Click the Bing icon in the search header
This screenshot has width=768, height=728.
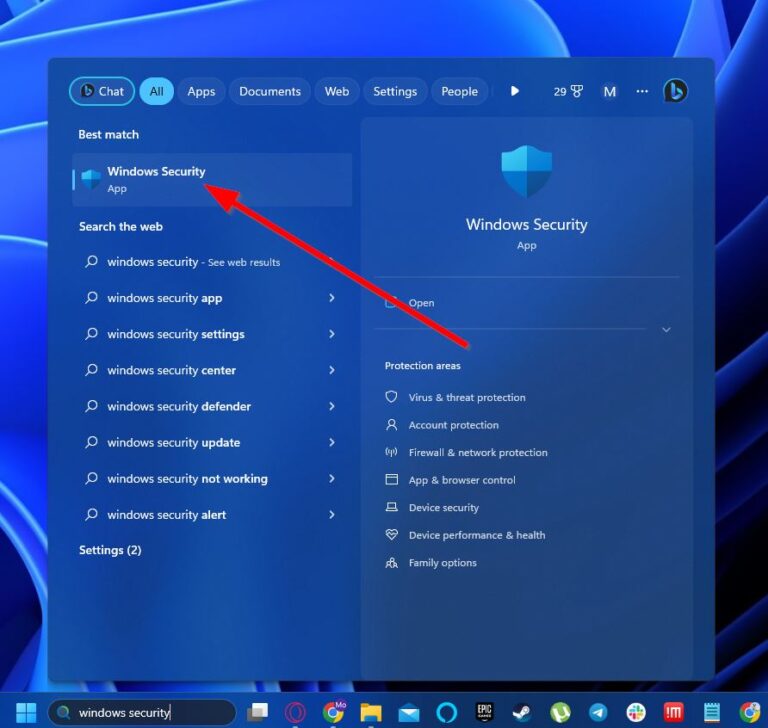click(x=675, y=91)
